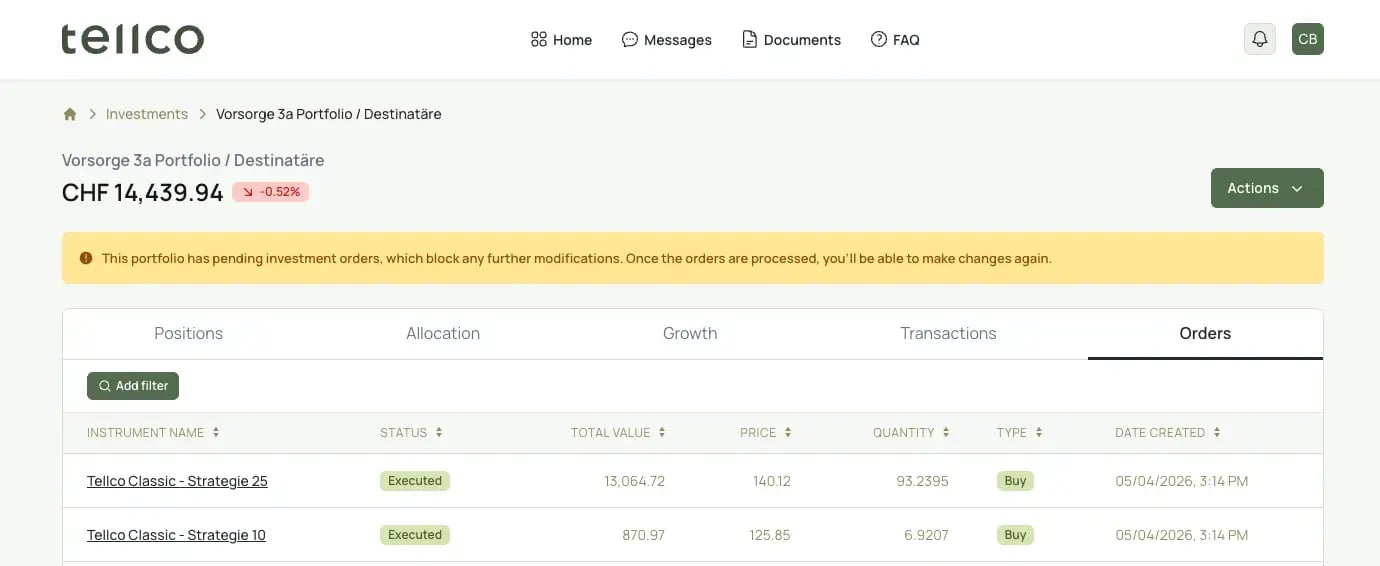This screenshot has width=1380, height=566.
Task: Click the Investments breadcrumb link
Action: coord(147,114)
